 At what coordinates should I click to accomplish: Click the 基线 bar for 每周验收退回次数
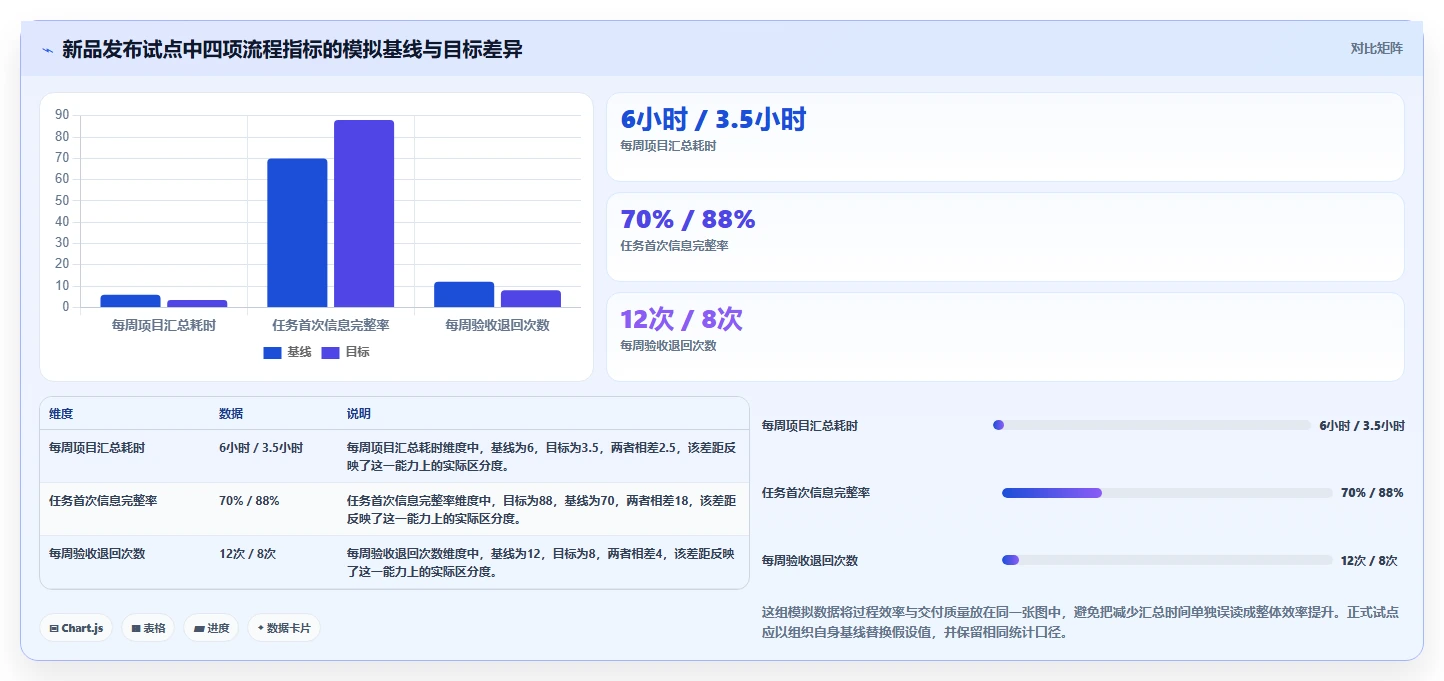coord(464,294)
